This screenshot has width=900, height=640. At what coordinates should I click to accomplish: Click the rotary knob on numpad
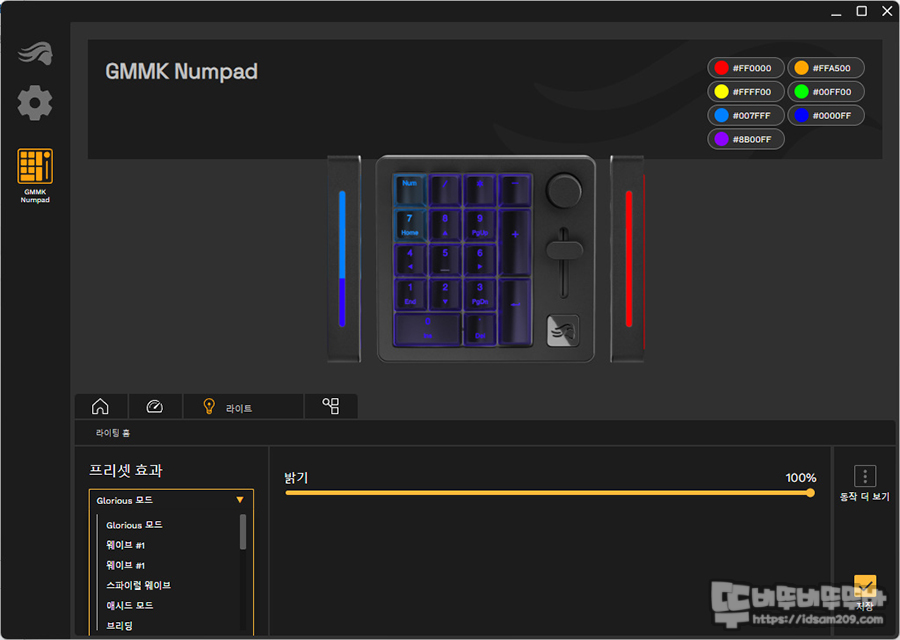(x=564, y=191)
